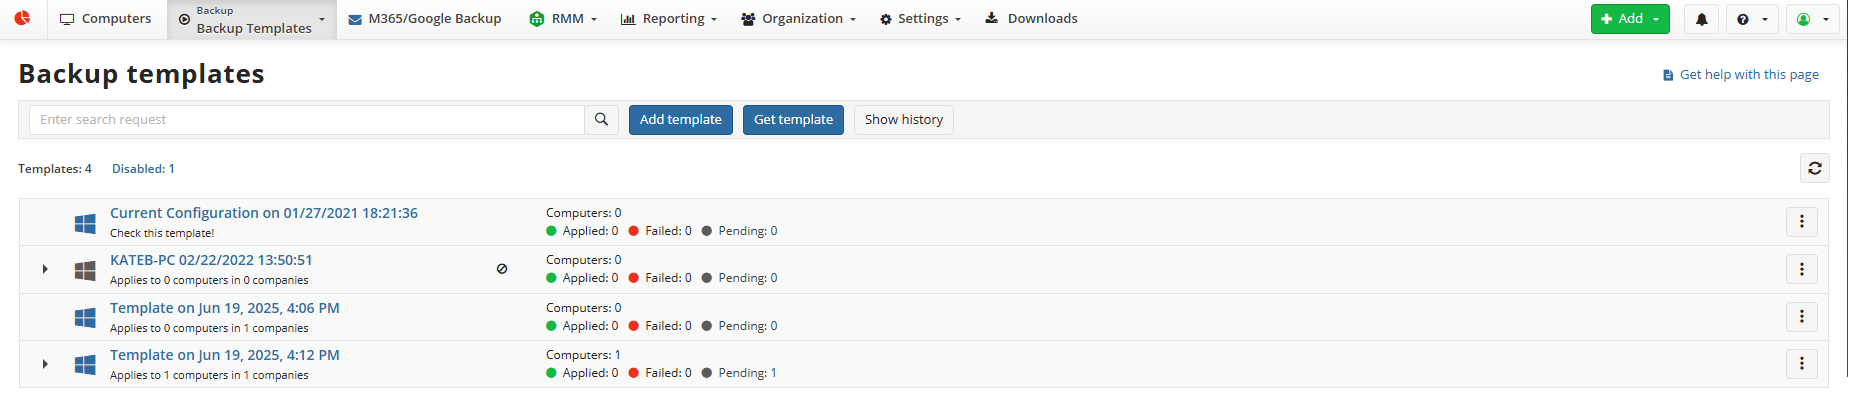Open options menu for Current Configuration template
The height and width of the screenshot is (395, 1851).
pos(1801,221)
